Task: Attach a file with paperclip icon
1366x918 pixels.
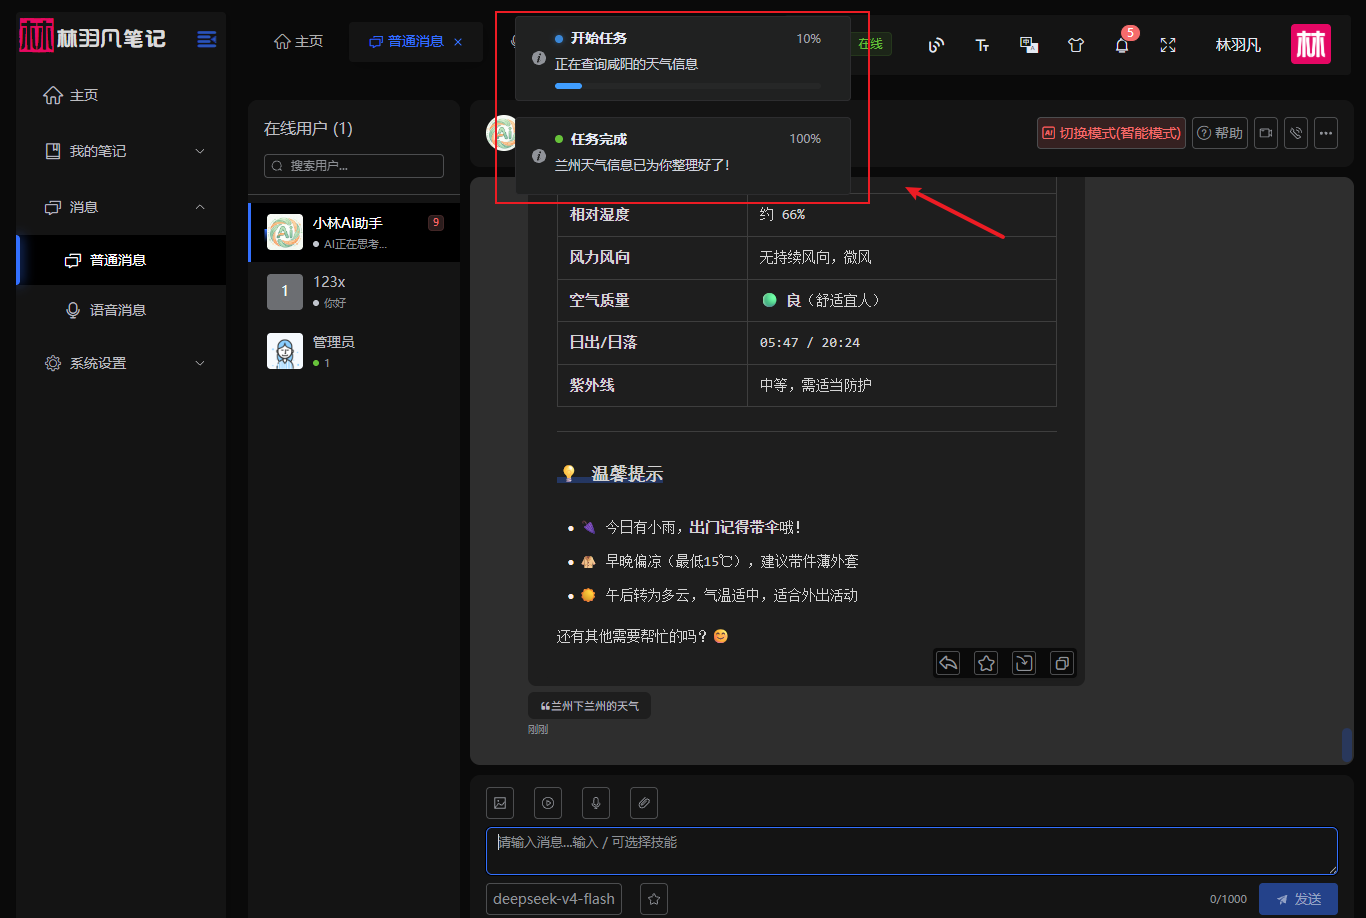Action: coord(644,802)
